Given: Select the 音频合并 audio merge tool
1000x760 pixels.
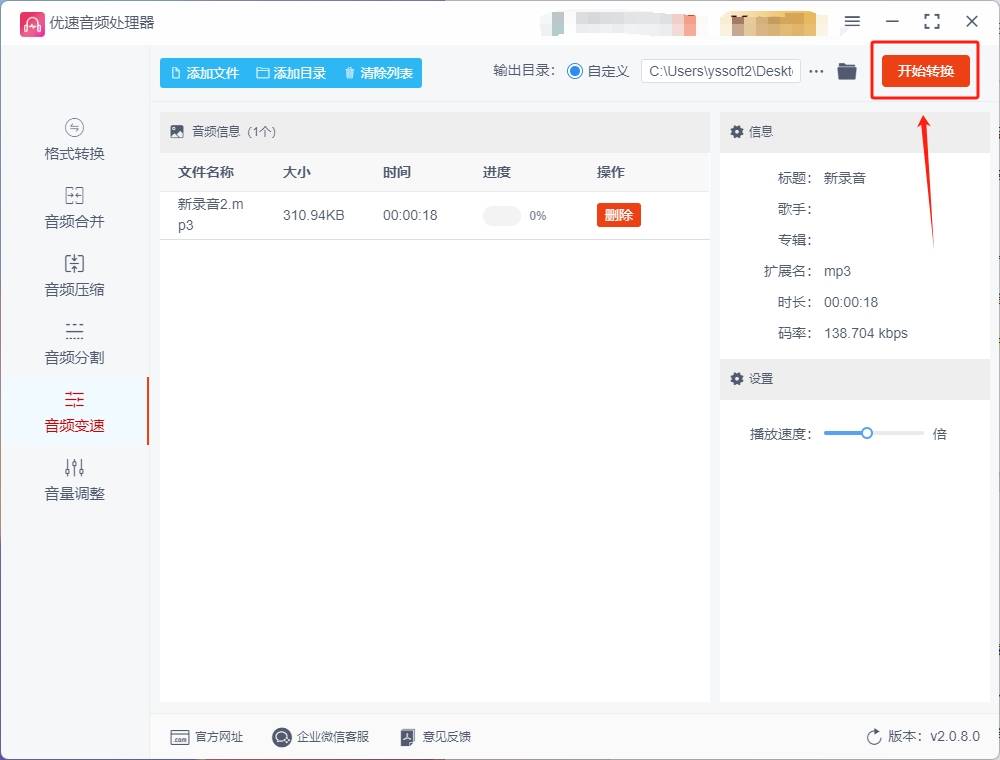Looking at the screenshot, I should [74, 208].
